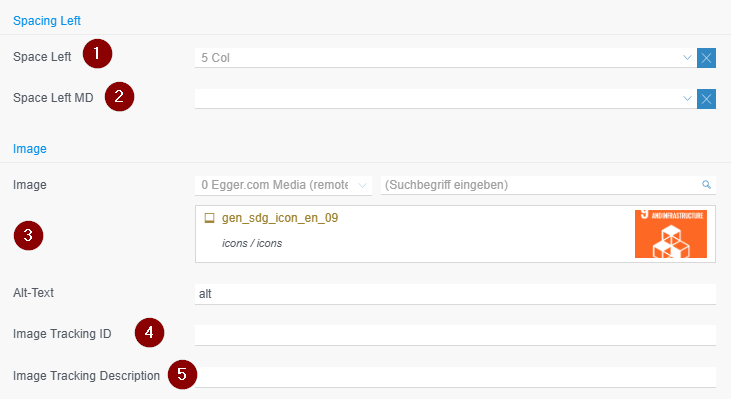
Task: Collapse the Image section header
Action: tap(30, 149)
